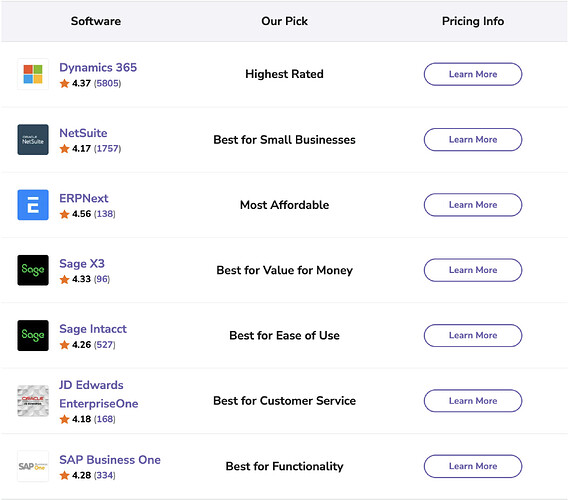
Task: Click Learn More for ERPNext pricing
Action: (x=473, y=205)
